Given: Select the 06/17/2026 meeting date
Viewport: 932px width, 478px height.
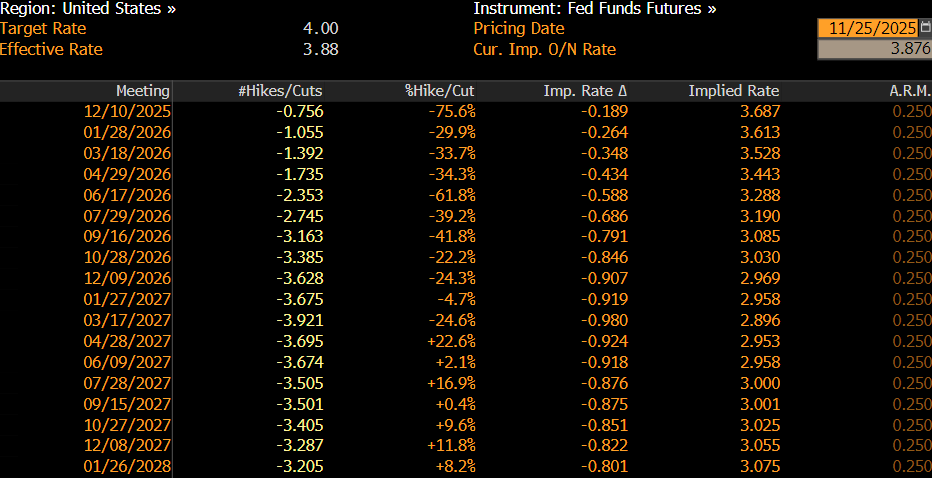Looking at the screenshot, I should pos(127,195).
